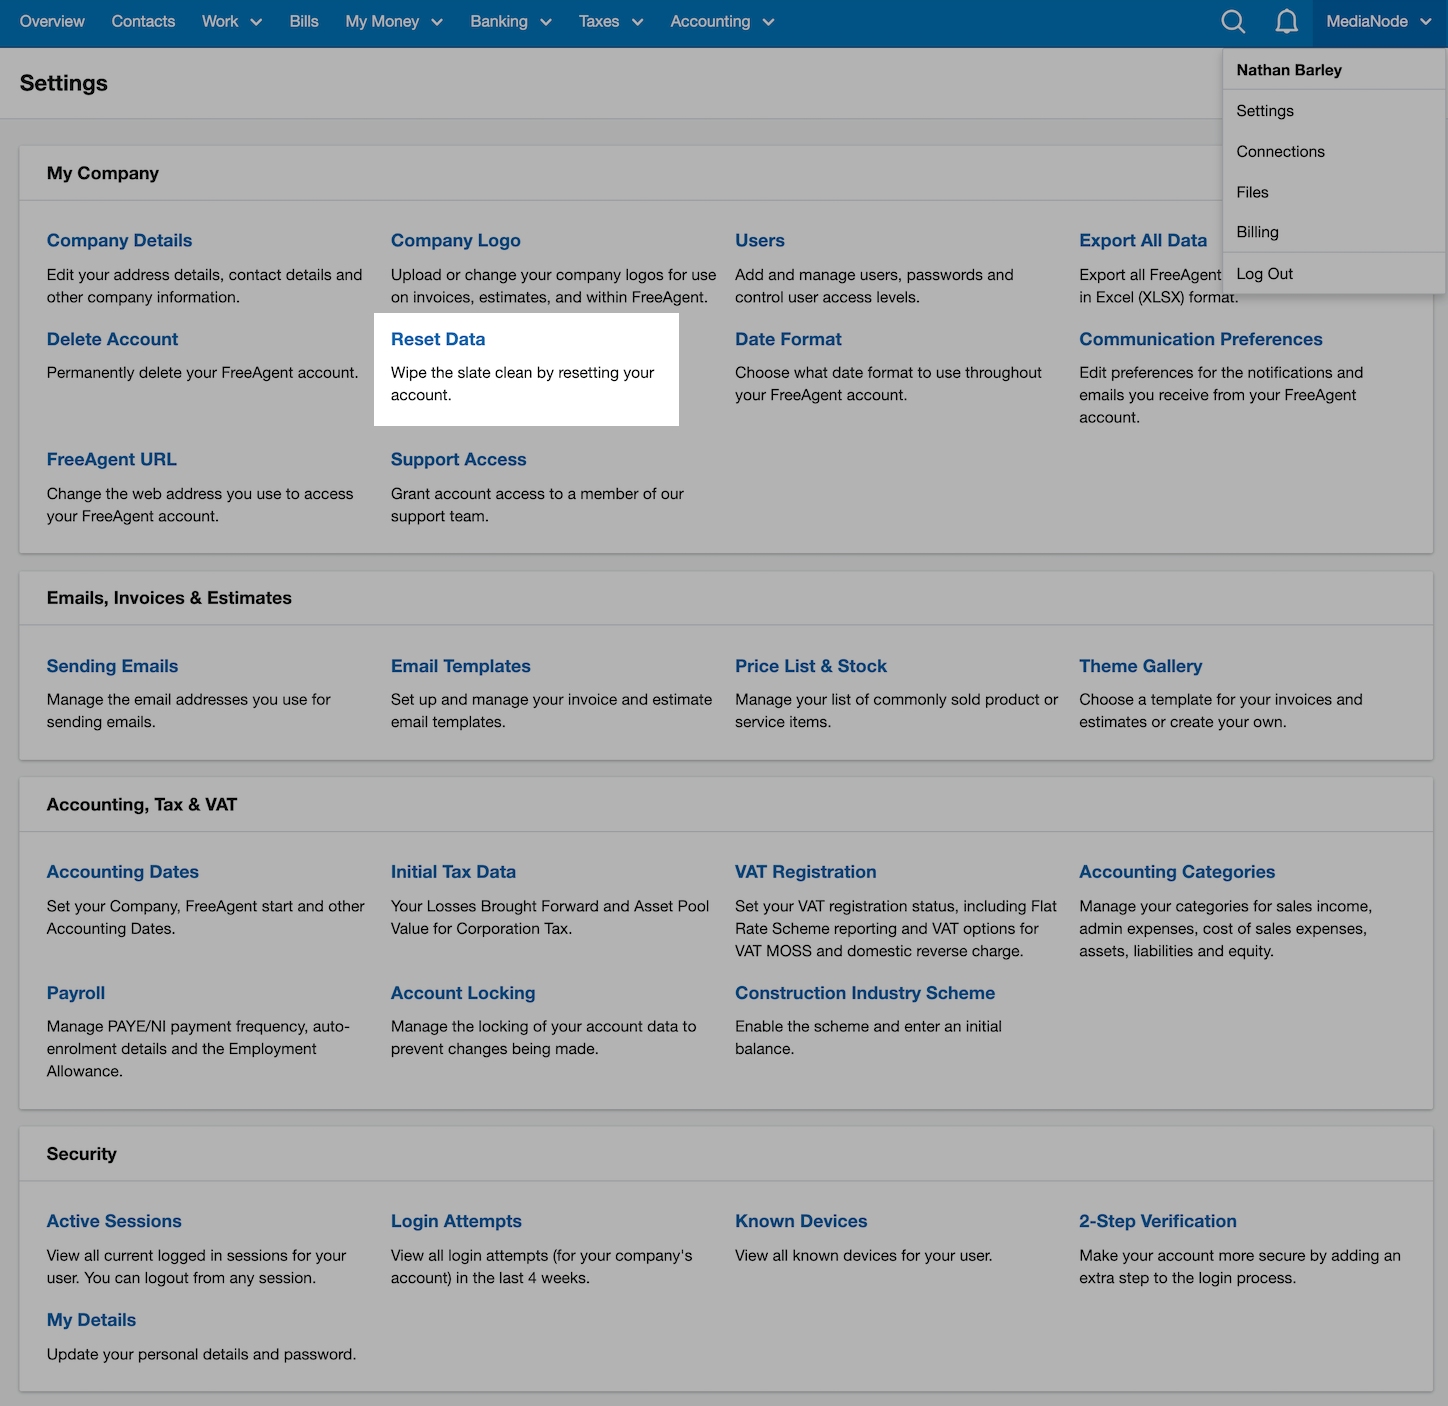Open the Support Access link
The image size is (1448, 1406).
click(458, 459)
